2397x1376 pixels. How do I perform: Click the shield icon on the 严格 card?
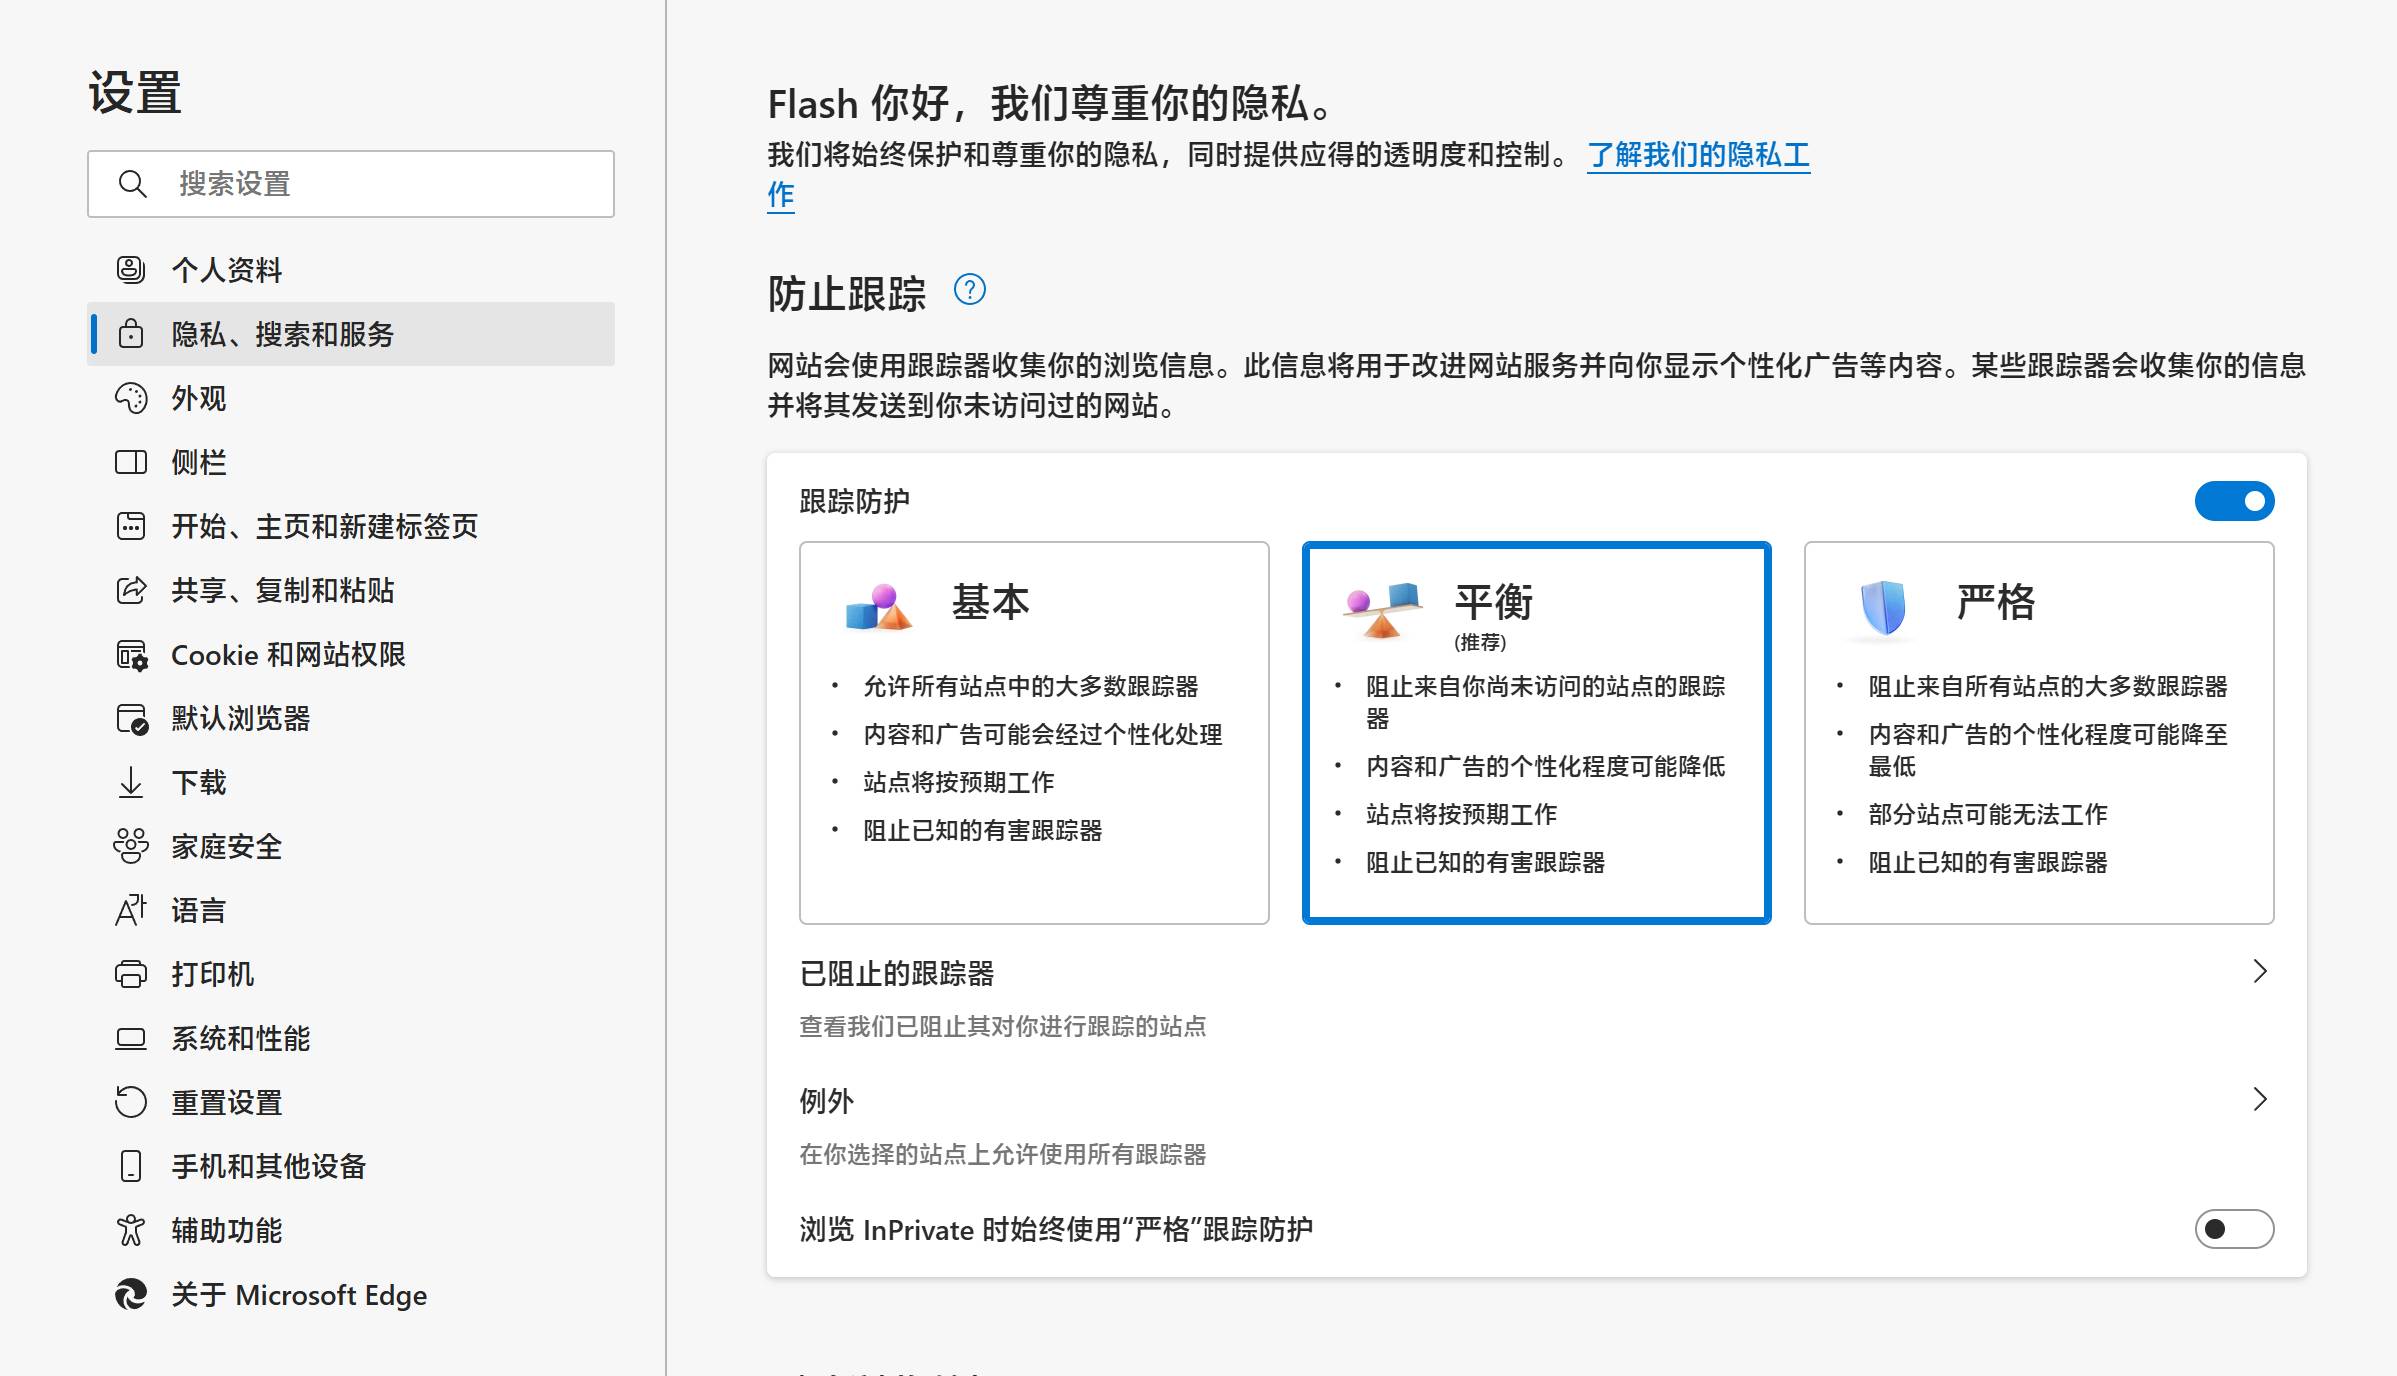coord(1883,607)
